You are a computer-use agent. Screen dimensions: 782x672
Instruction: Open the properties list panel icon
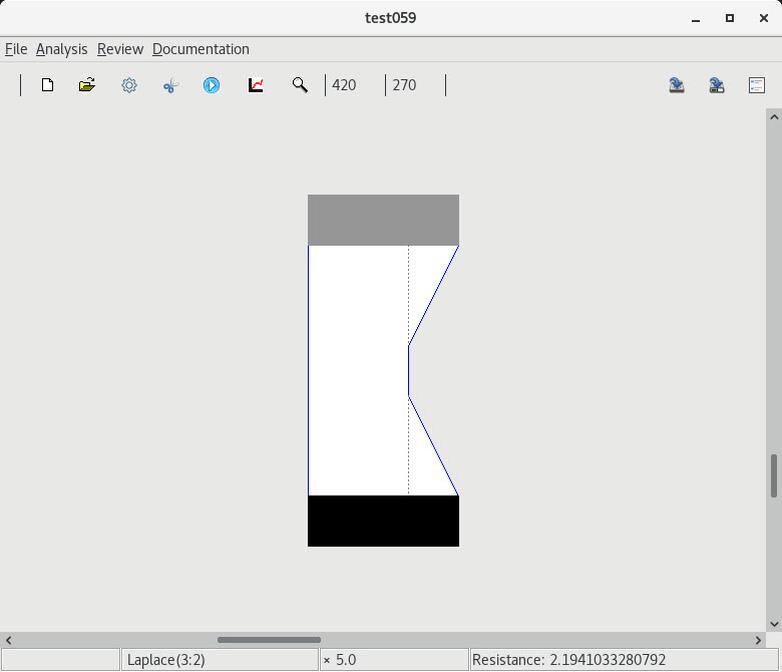pos(757,85)
